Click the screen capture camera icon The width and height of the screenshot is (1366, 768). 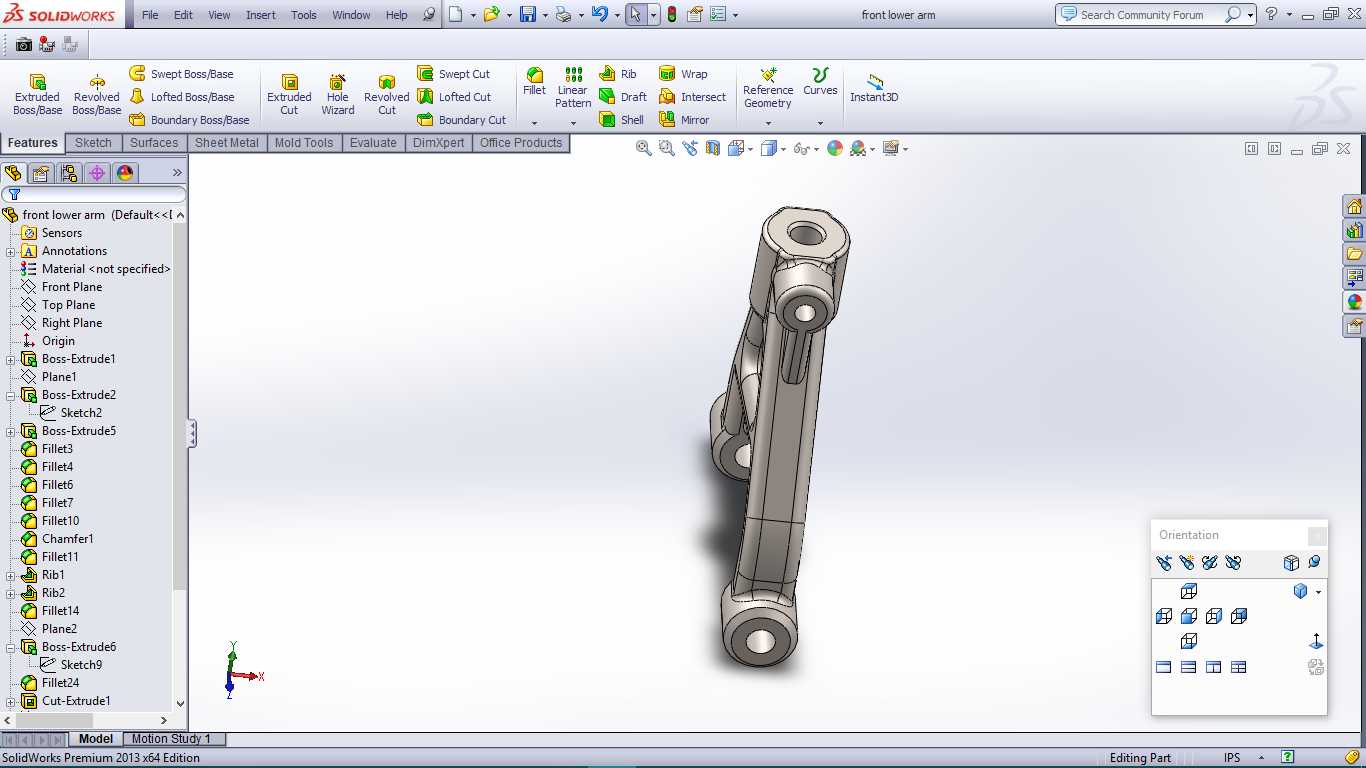click(x=23, y=44)
